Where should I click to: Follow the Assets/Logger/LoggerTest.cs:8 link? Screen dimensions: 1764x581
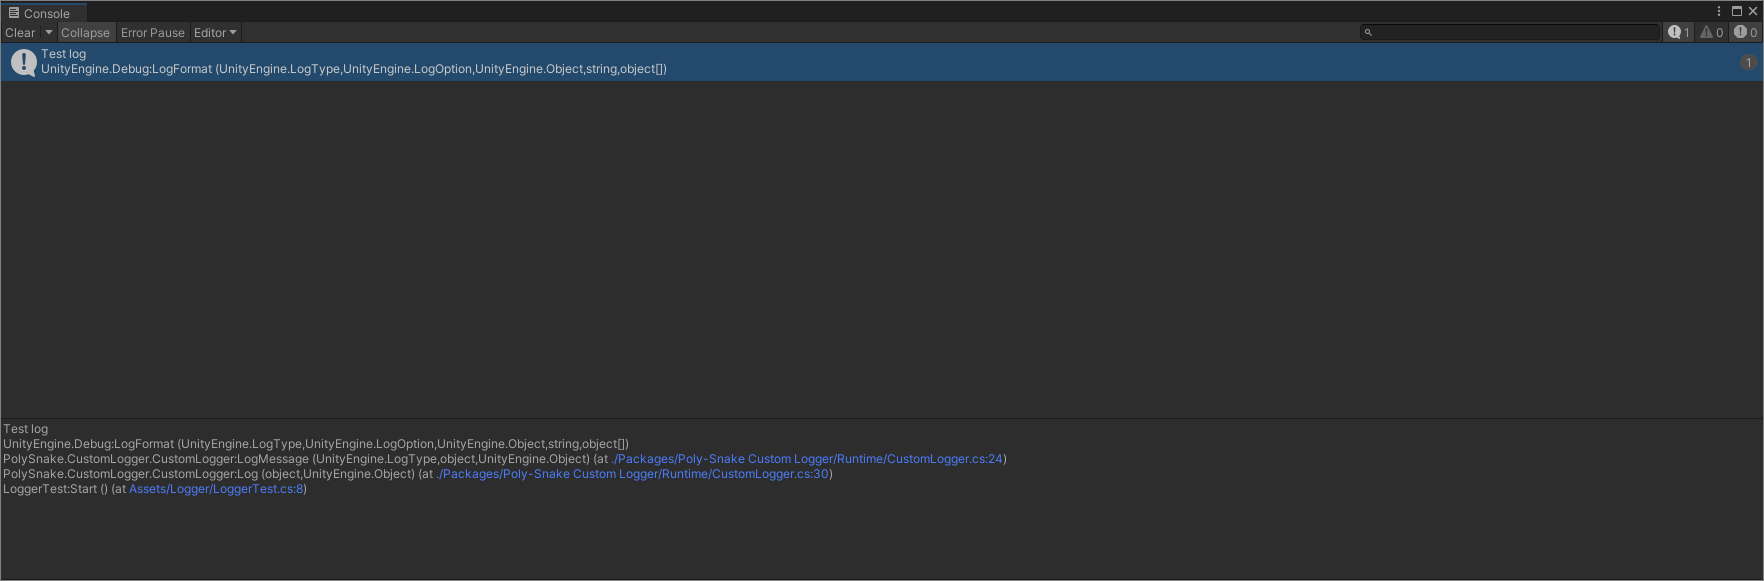point(216,489)
